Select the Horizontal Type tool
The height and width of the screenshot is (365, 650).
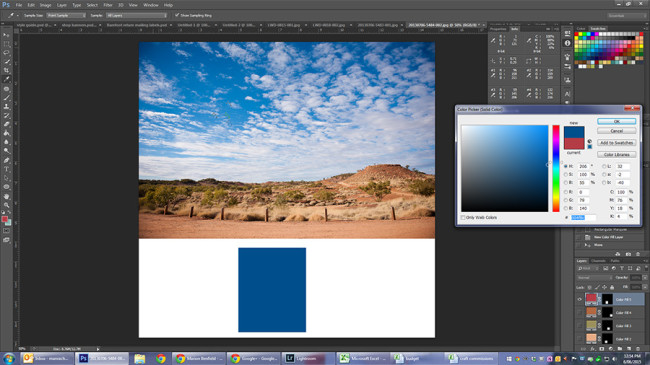click(6, 169)
